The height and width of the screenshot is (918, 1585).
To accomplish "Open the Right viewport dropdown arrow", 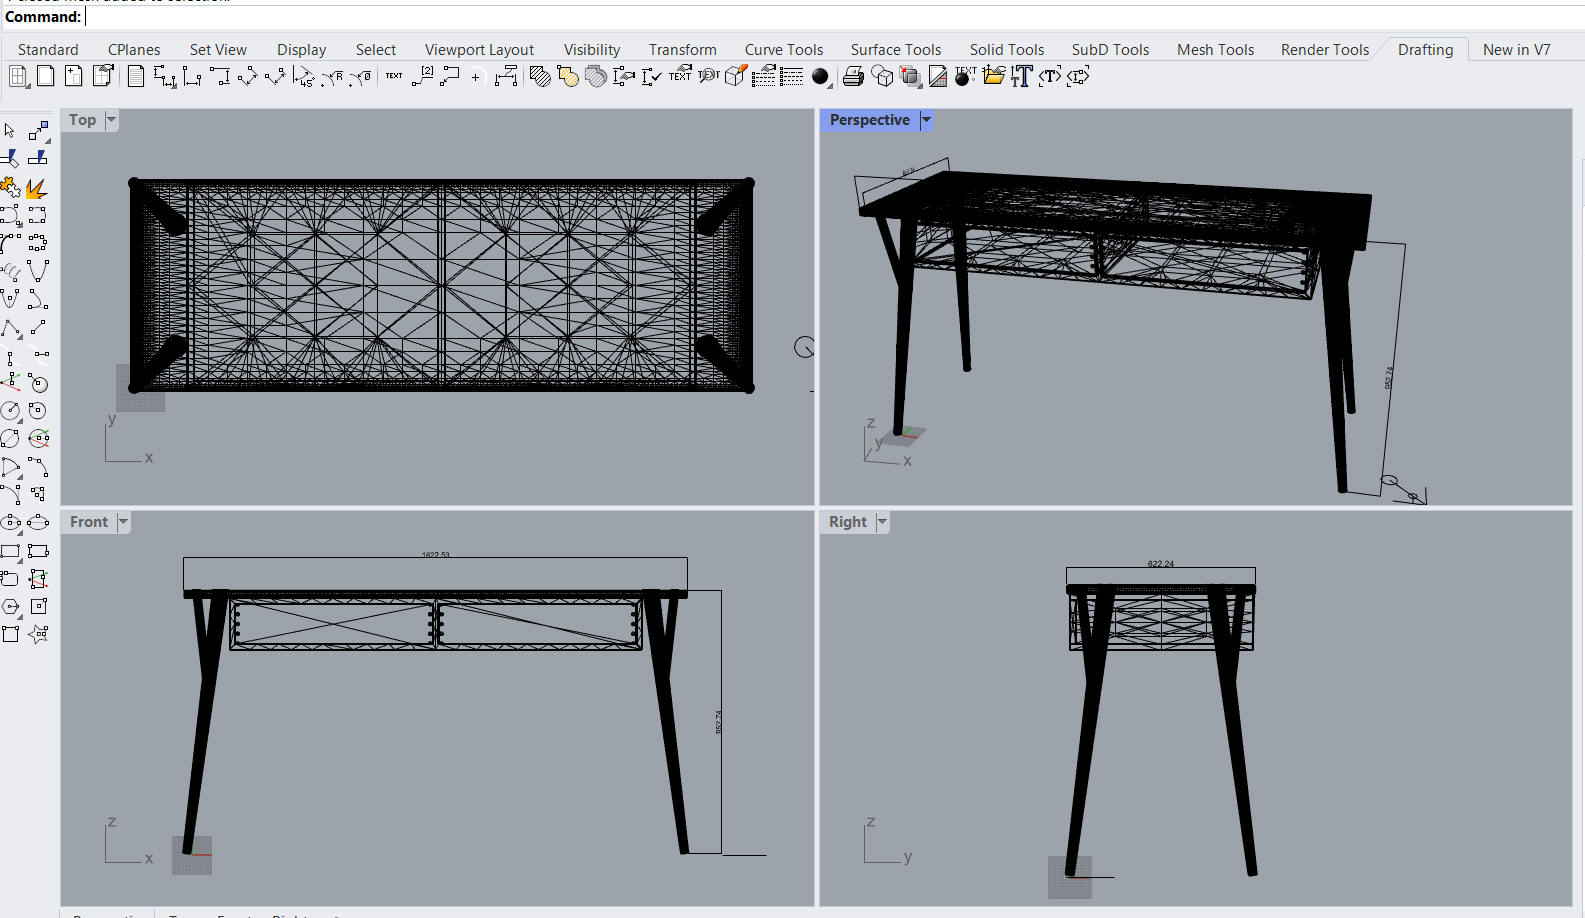I will point(882,522).
